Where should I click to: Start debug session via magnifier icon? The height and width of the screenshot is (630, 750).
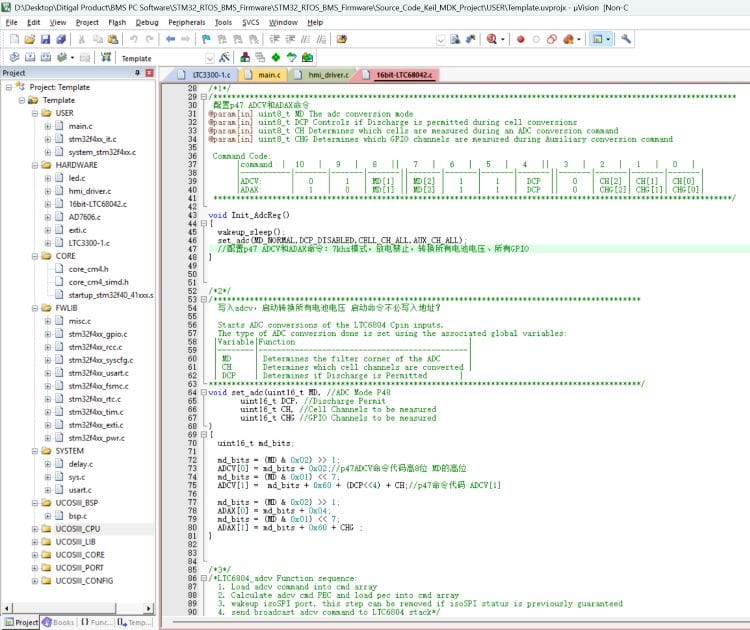[491, 39]
